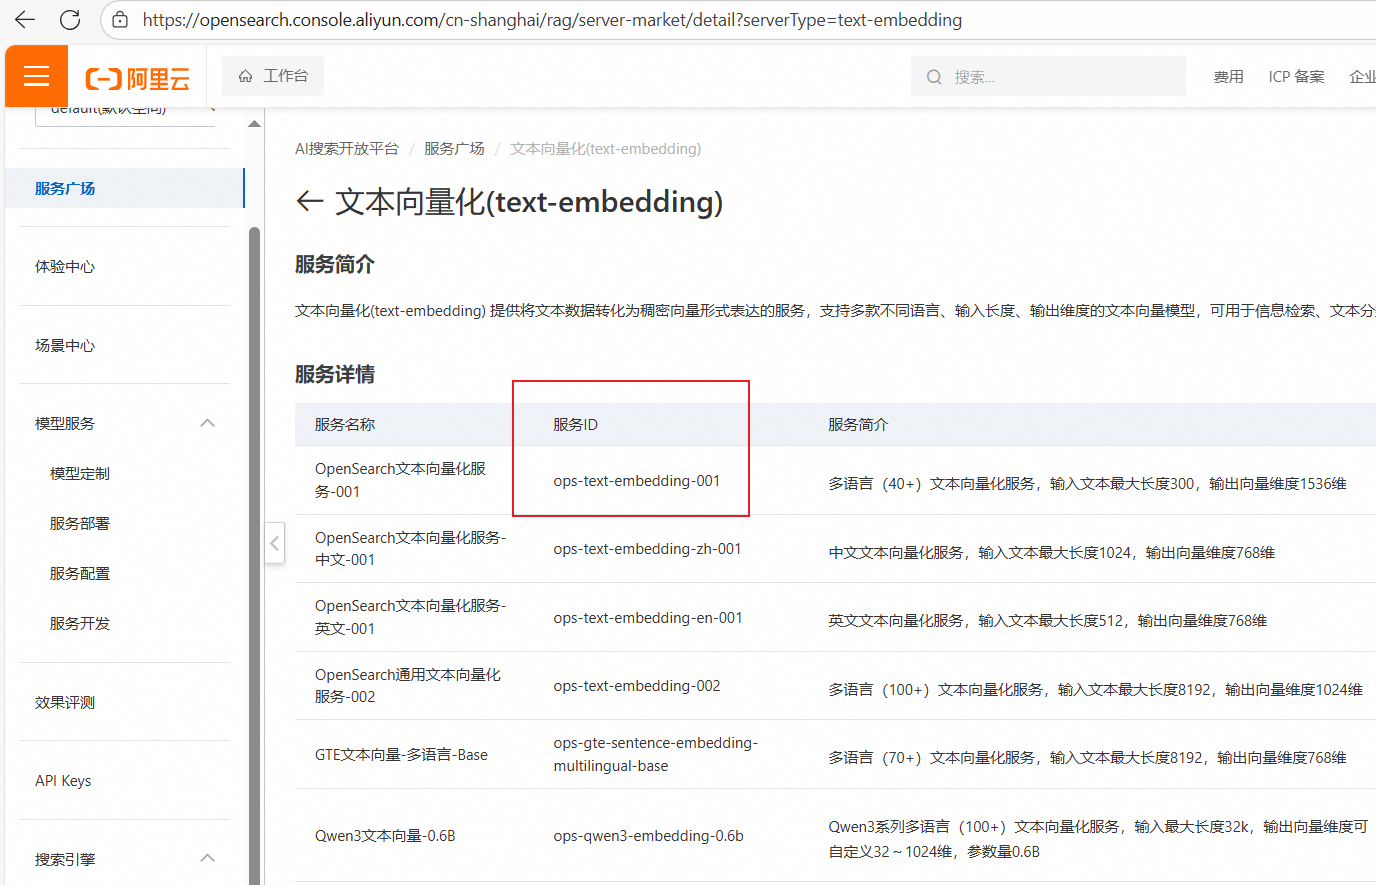Image resolution: width=1376 pixels, height=885 pixels.
Task: Click the 英文文本向量化服务 description text
Action: (x=1047, y=621)
